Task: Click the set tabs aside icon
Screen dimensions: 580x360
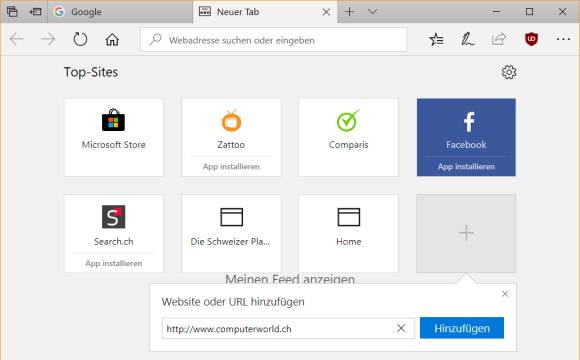Action: pyautogui.click(x=36, y=12)
